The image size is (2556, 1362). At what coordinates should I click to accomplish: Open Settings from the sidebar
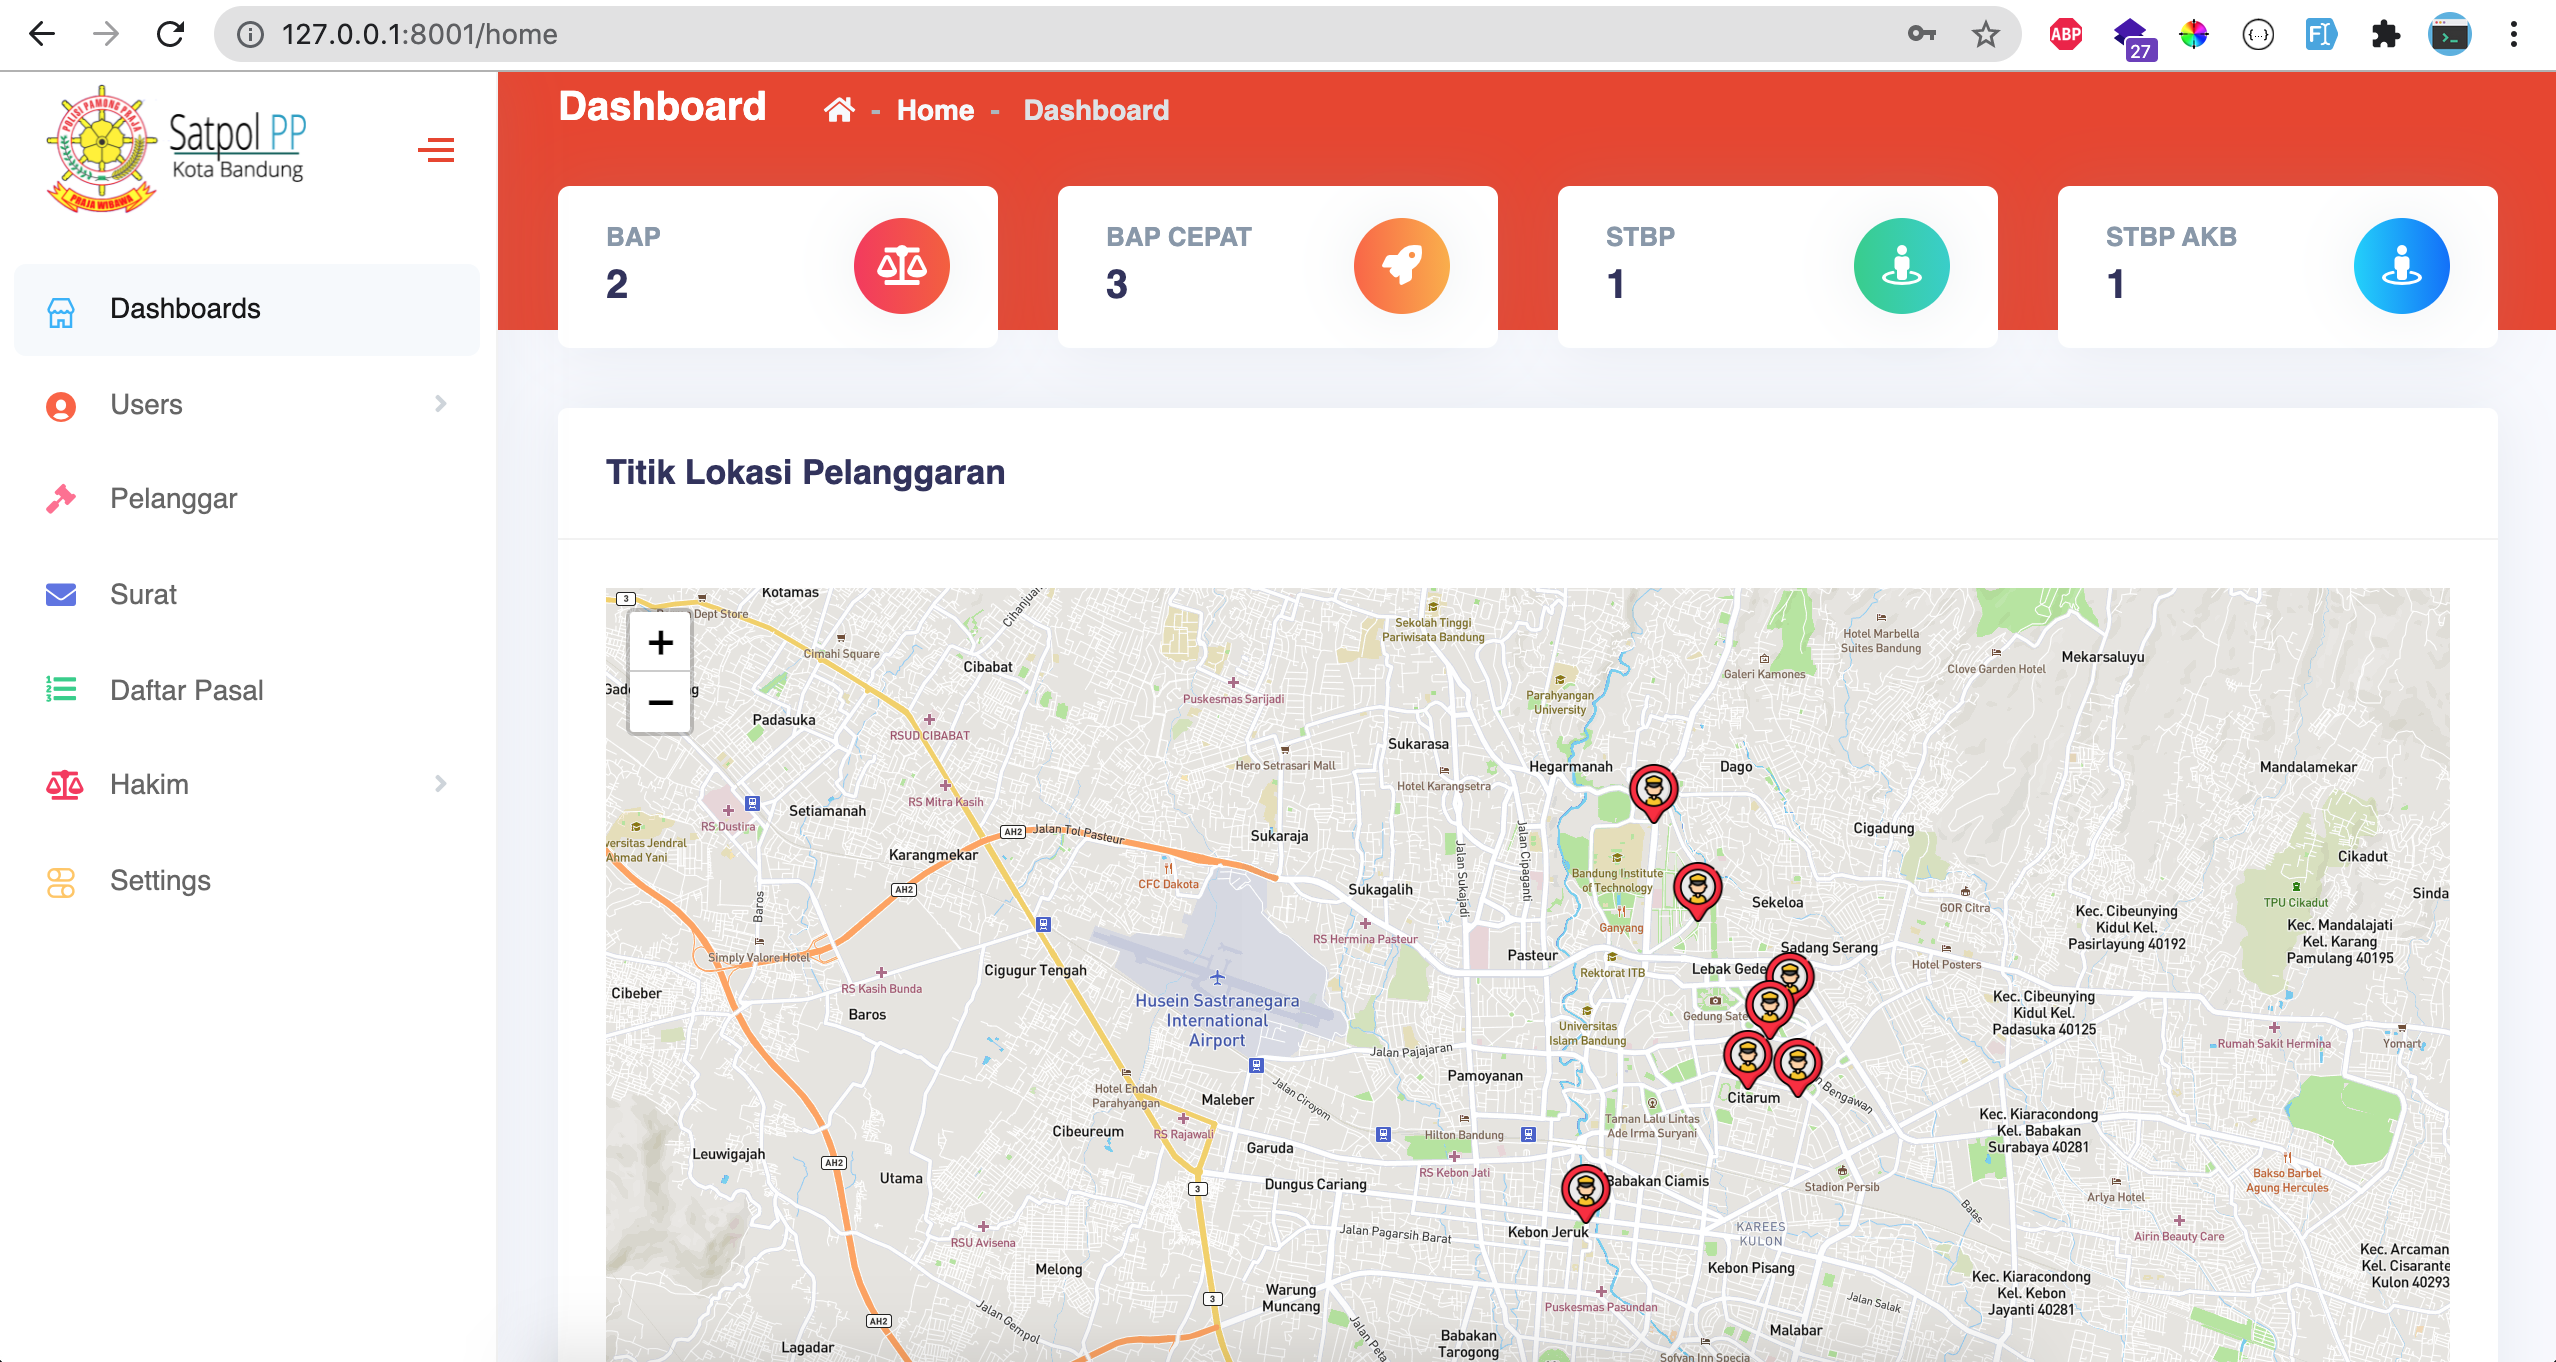coord(160,880)
